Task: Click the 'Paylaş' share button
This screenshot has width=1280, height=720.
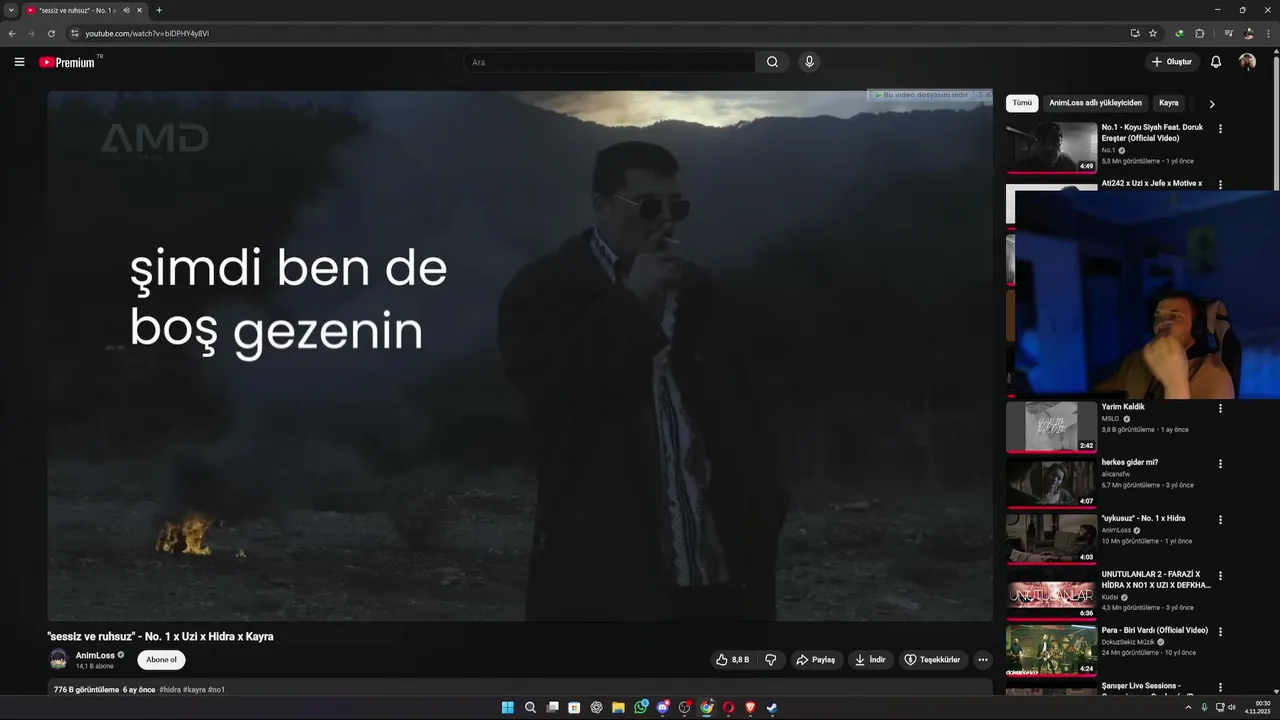Action: [816, 660]
